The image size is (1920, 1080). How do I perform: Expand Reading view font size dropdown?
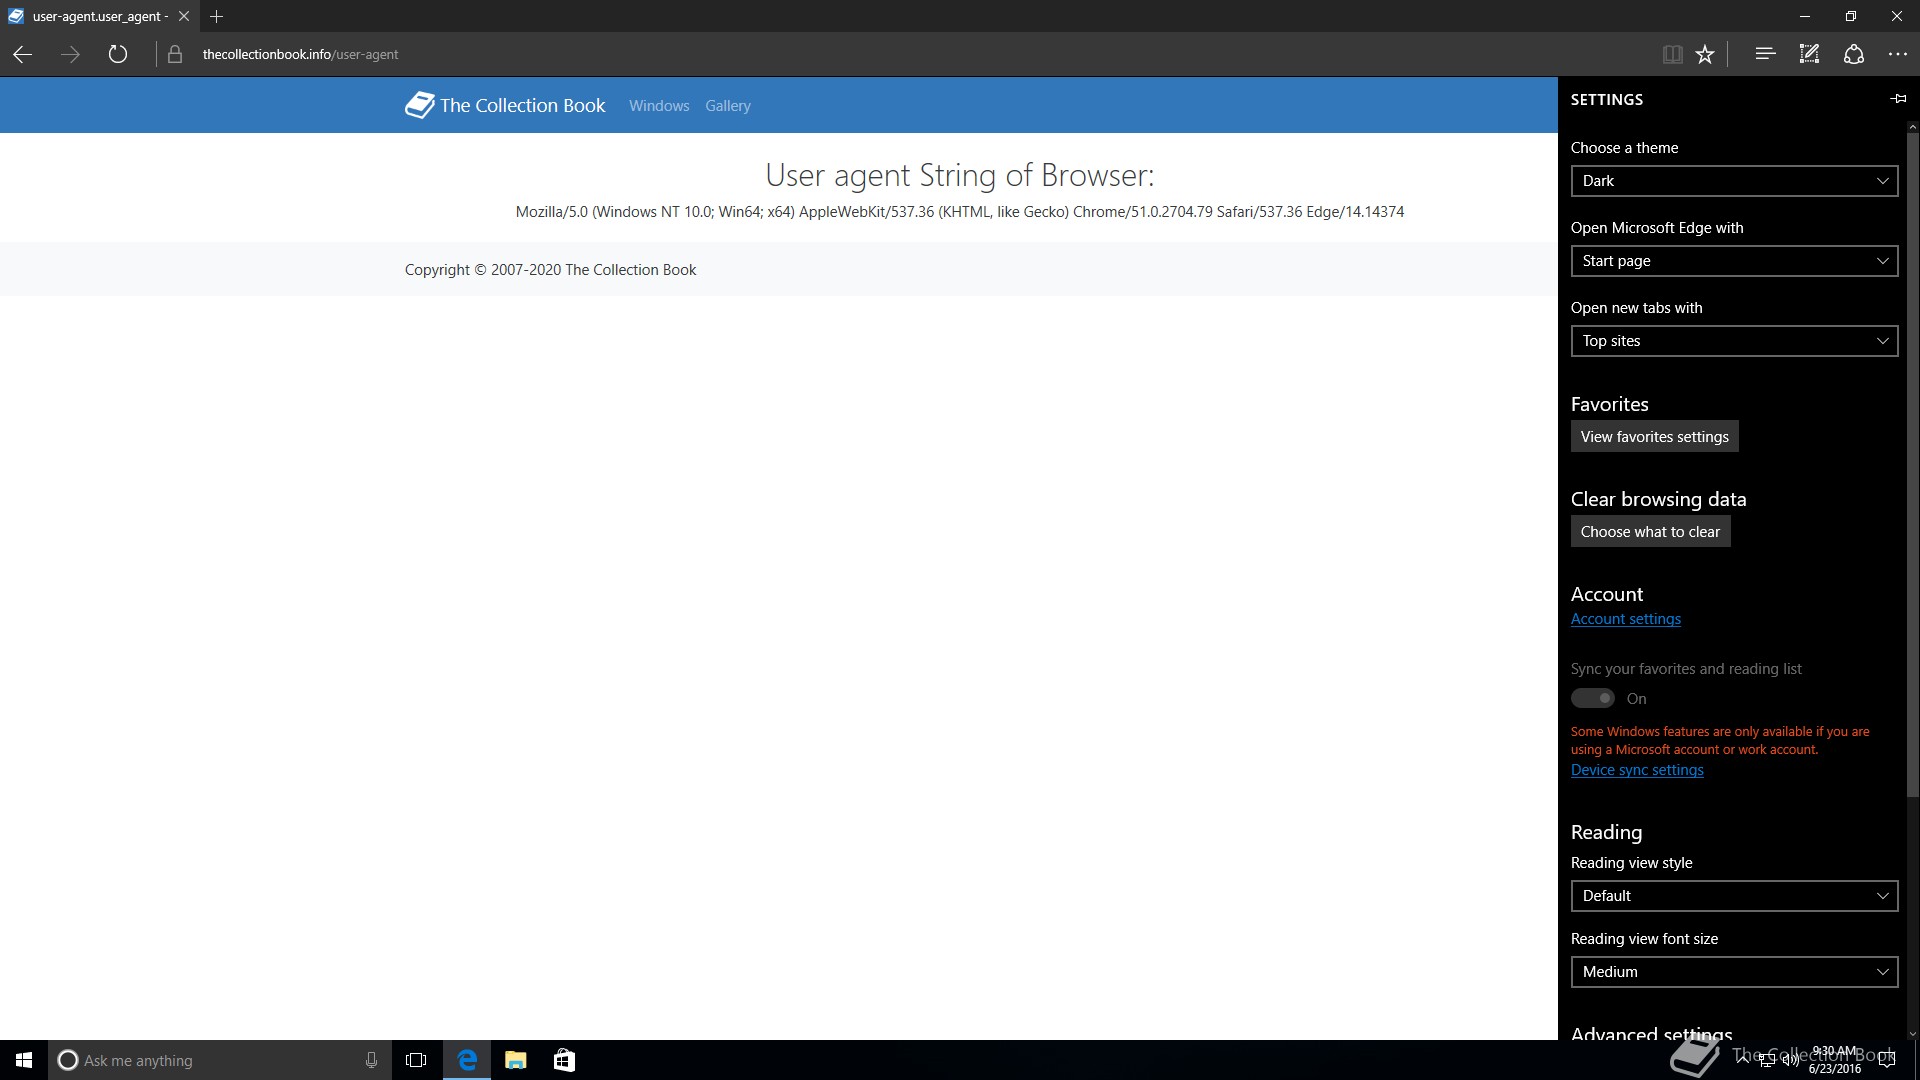1734,972
